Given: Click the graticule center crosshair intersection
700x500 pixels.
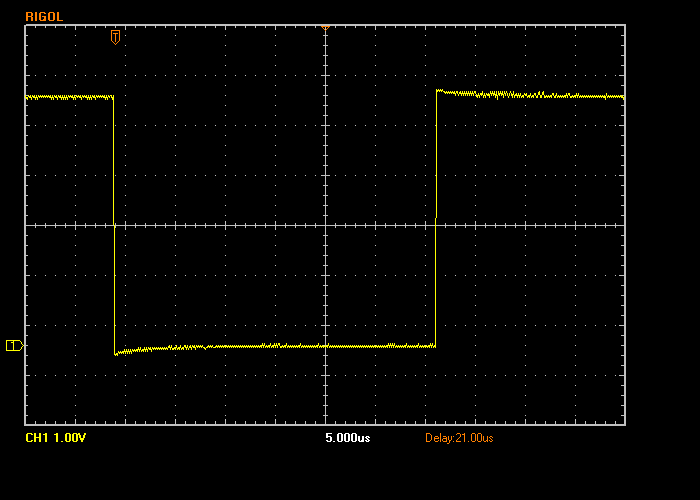Looking at the screenshot, I should pos(325,225).
